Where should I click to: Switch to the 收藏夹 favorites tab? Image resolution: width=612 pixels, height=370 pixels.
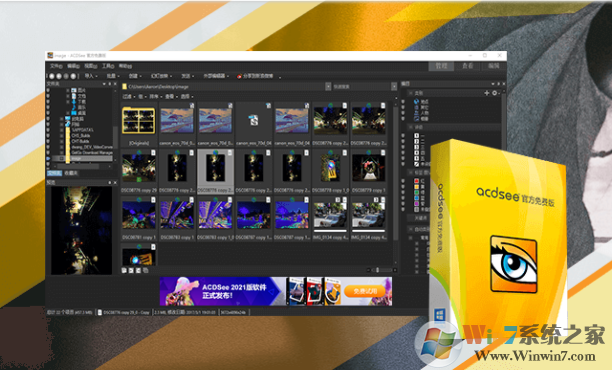coord(71,173)
